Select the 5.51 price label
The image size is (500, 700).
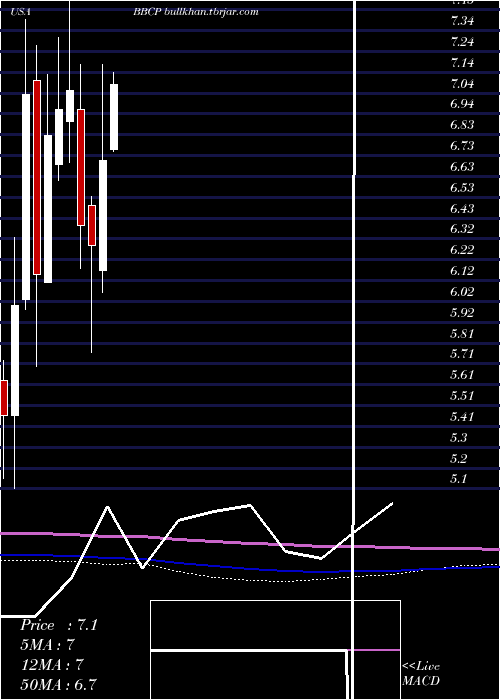click(x=462, y=396)
